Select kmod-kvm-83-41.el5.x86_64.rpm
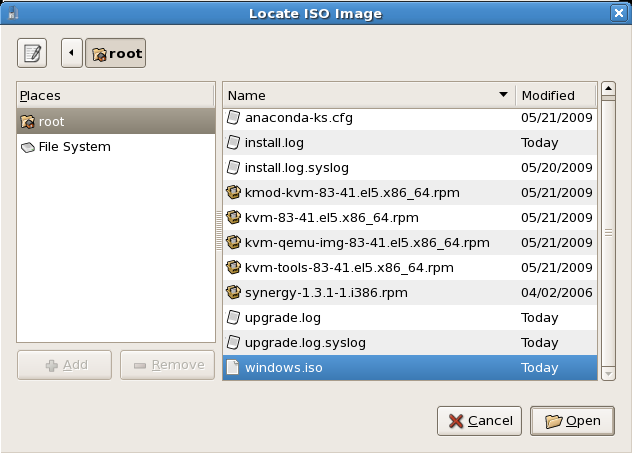Viewport: 632px width, 453px height. pyautogui.click(x=410, y=193)
